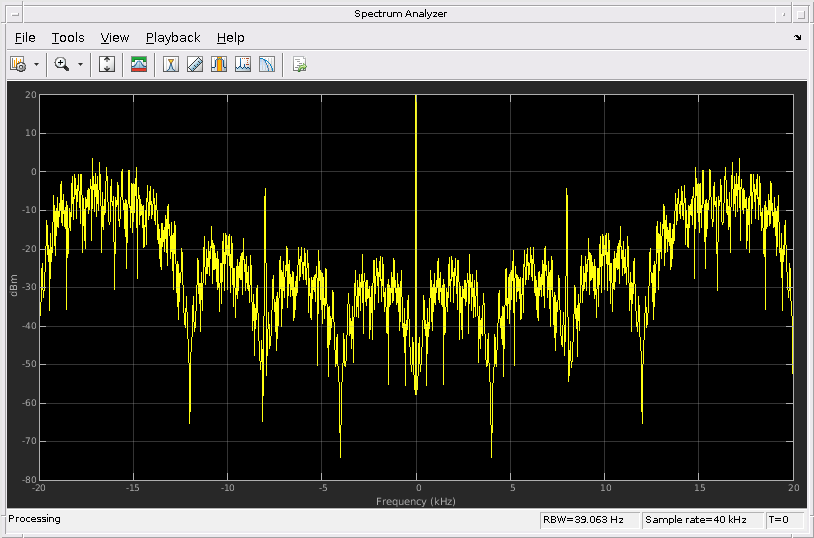Click the blue CCDF Measurements curve icon
The width and height of the screenshot is (814, 538).
(x=267, y=64)
